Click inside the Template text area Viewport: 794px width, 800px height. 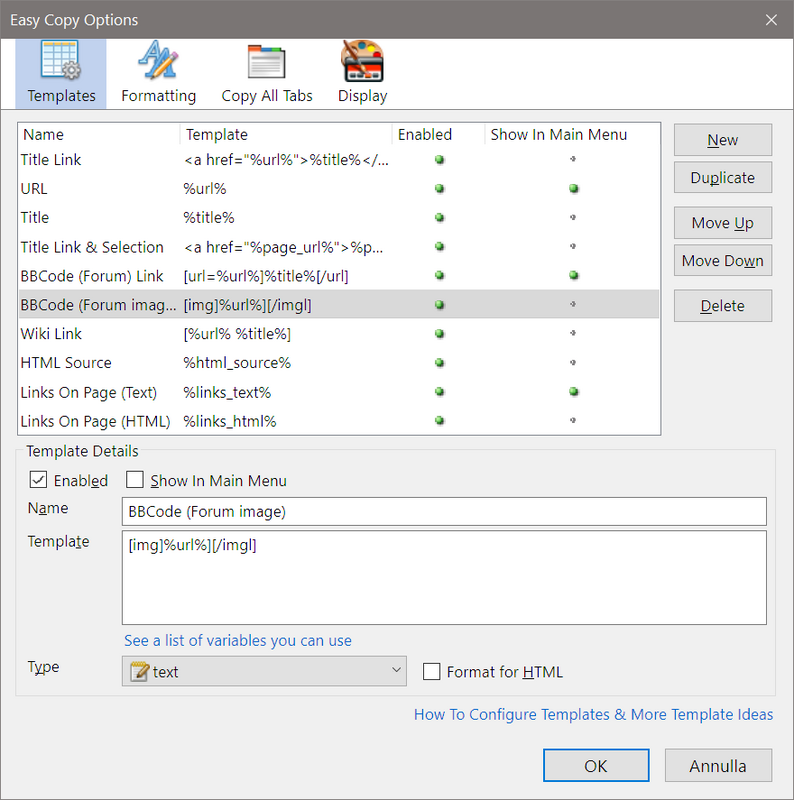(444, 578)
